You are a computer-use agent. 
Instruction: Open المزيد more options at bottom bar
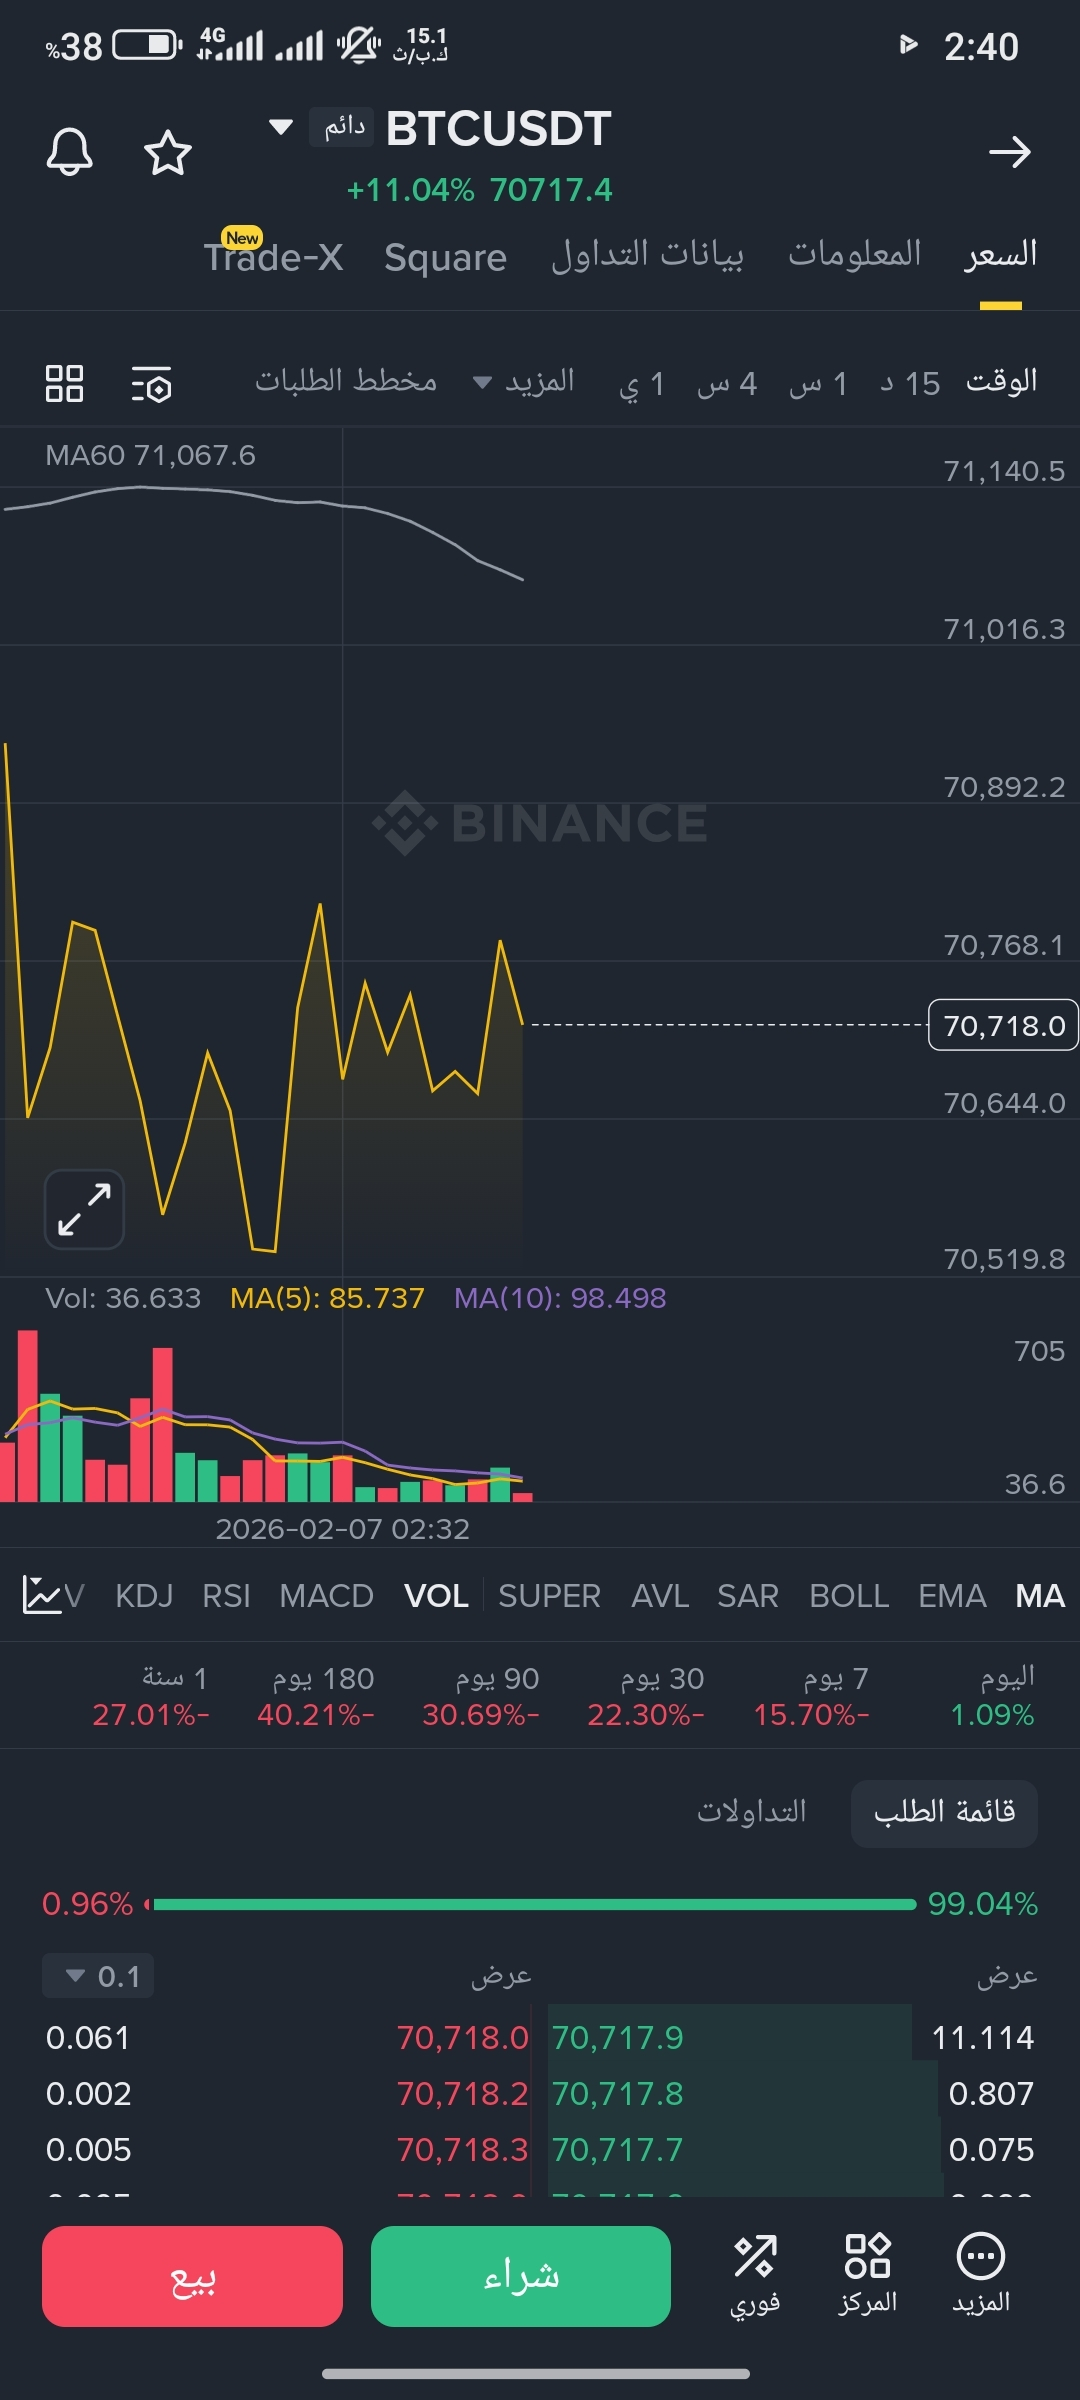[981, 2275]
